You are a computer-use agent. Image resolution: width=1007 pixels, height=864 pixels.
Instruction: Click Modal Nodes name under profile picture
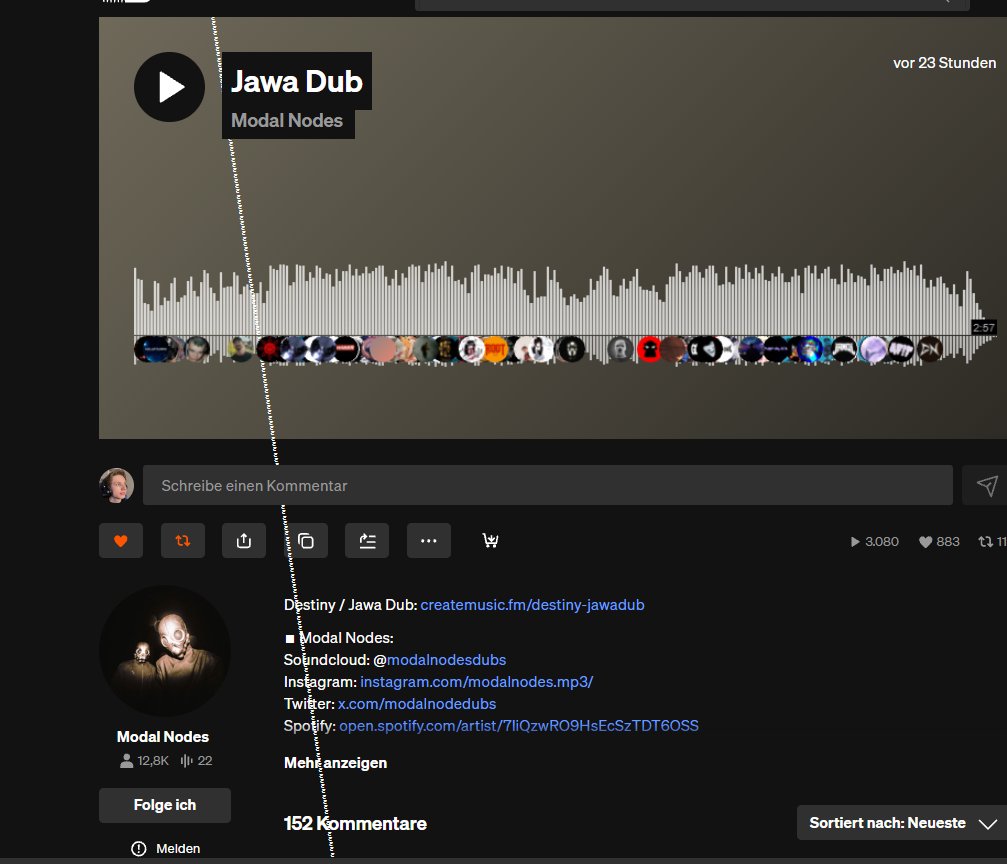coord(162,737)
